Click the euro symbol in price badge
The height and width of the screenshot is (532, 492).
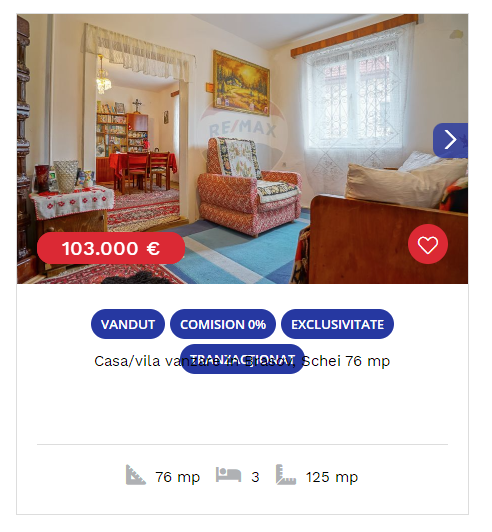pyautogui.click(x=153, y=248)
